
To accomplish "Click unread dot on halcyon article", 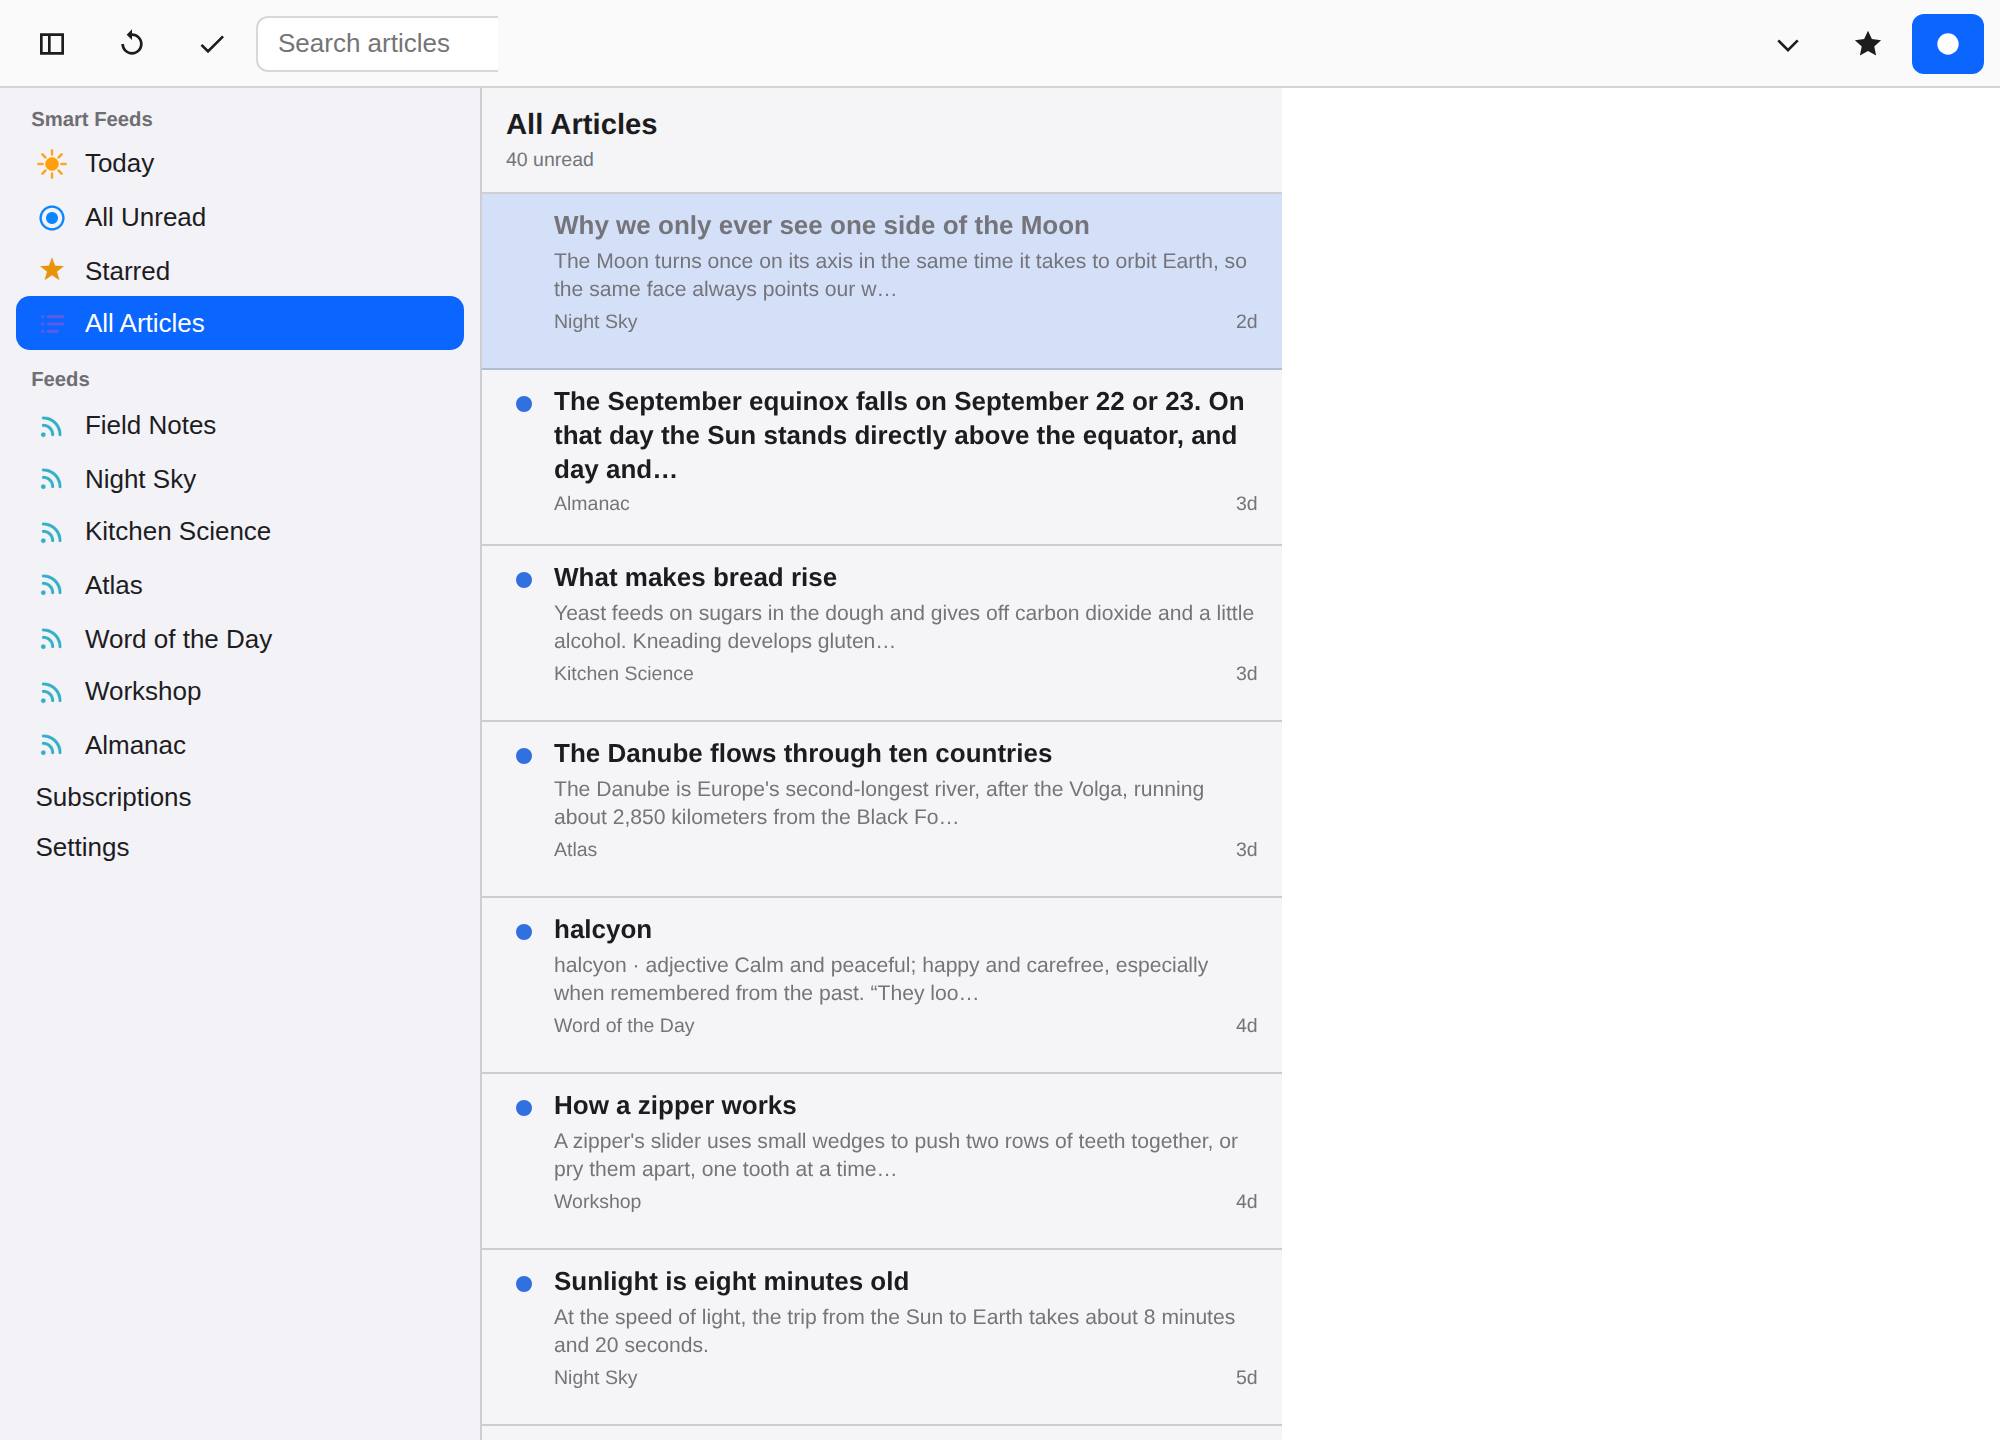I will coord(524,932).
